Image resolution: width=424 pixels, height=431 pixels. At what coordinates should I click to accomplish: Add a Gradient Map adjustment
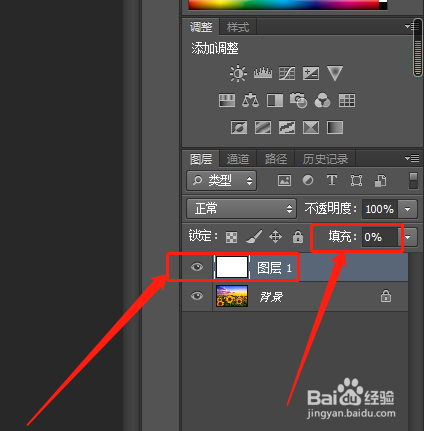point(335,127)
